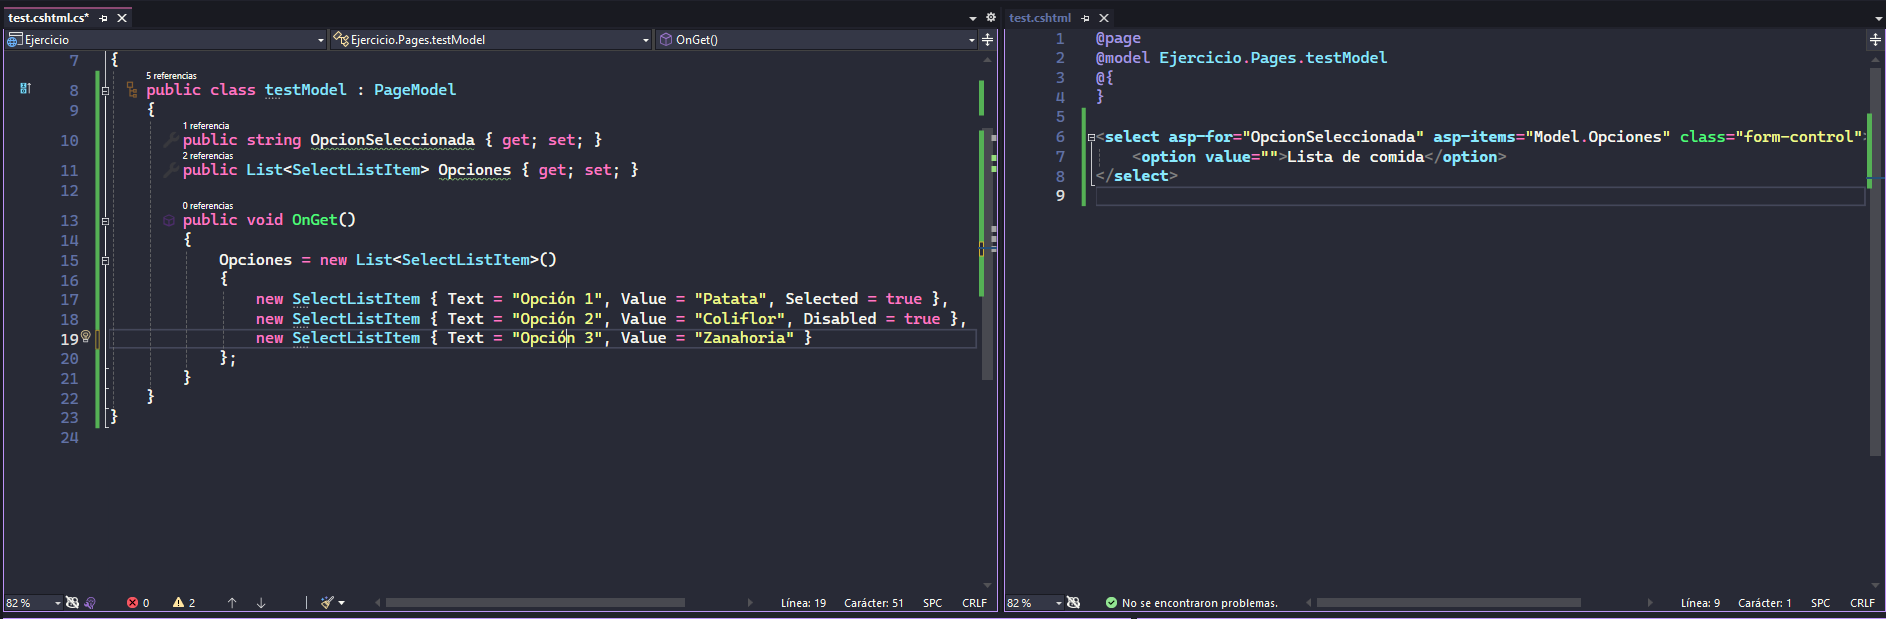
Task: Go to previous issue with the up arrow
Action: pos(232,603)
